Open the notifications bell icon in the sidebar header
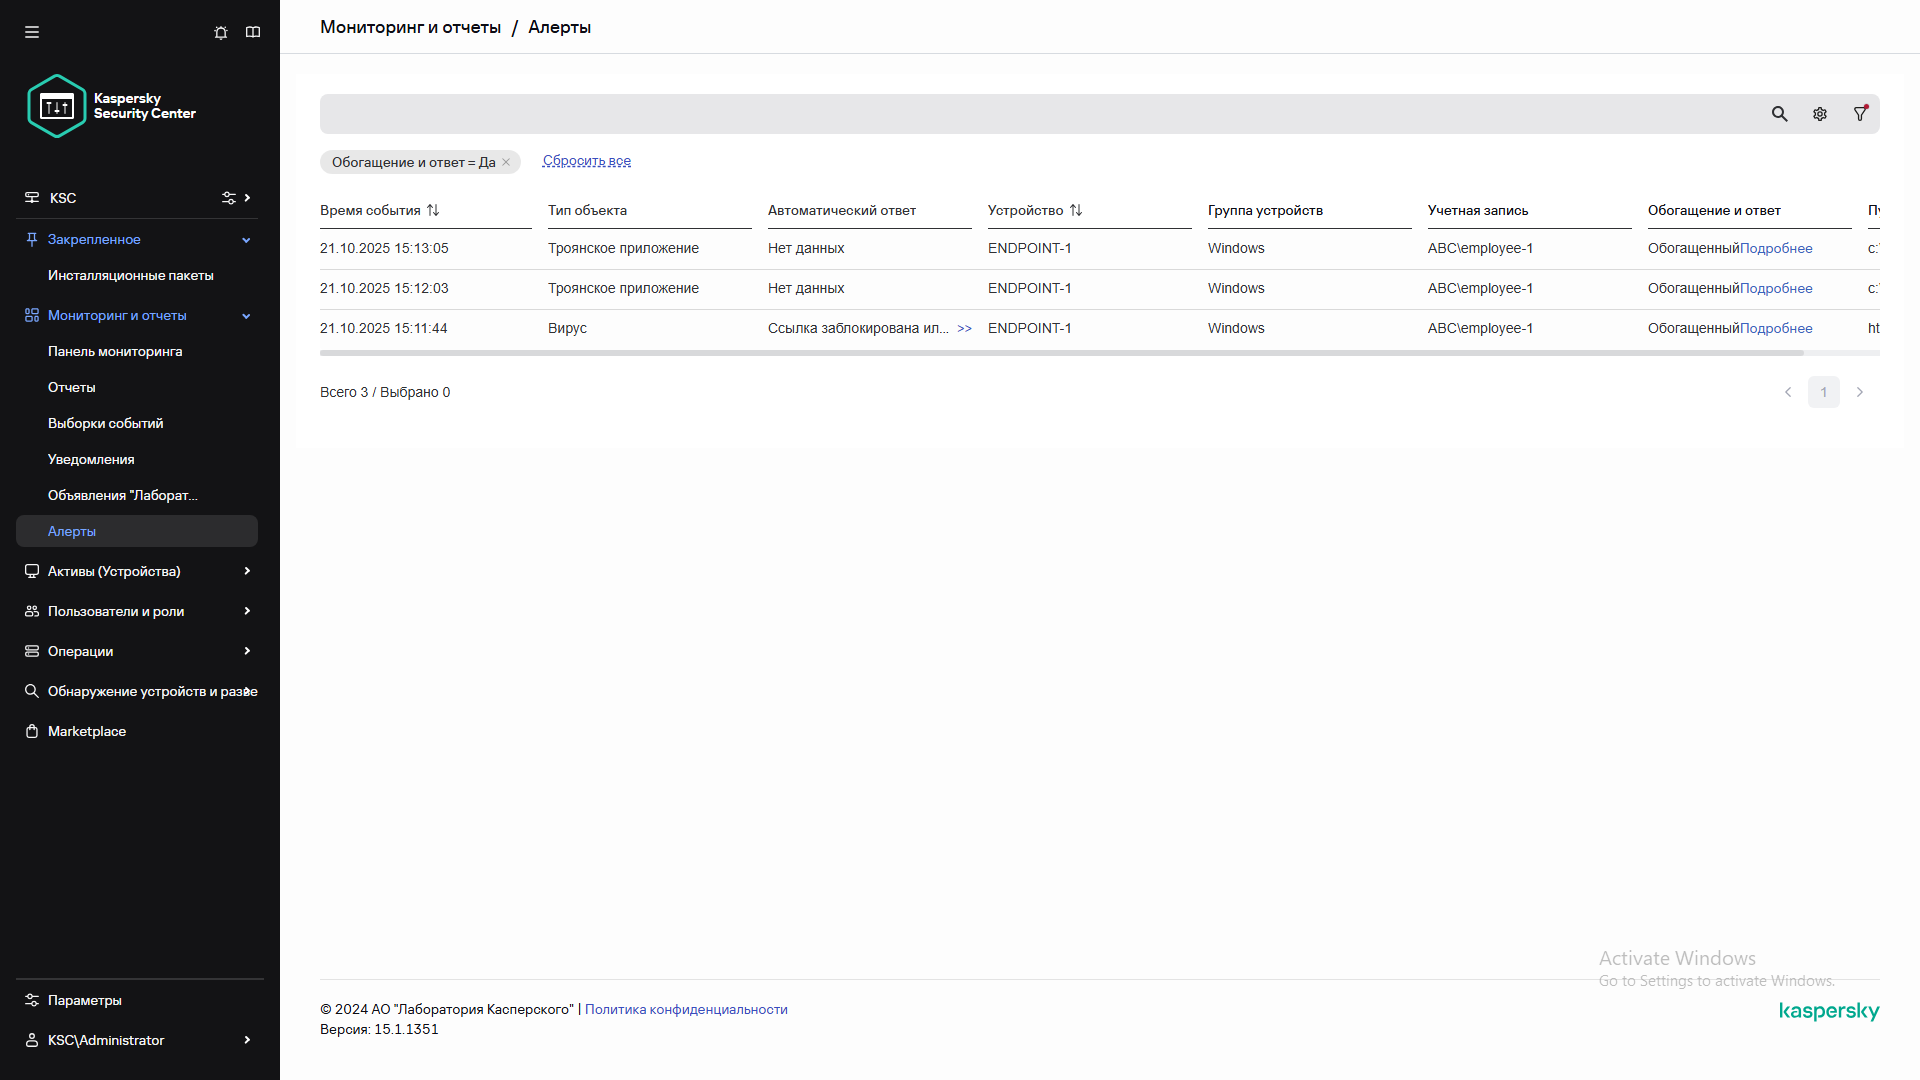1920x1080 pixels. [x=221, y=32]
